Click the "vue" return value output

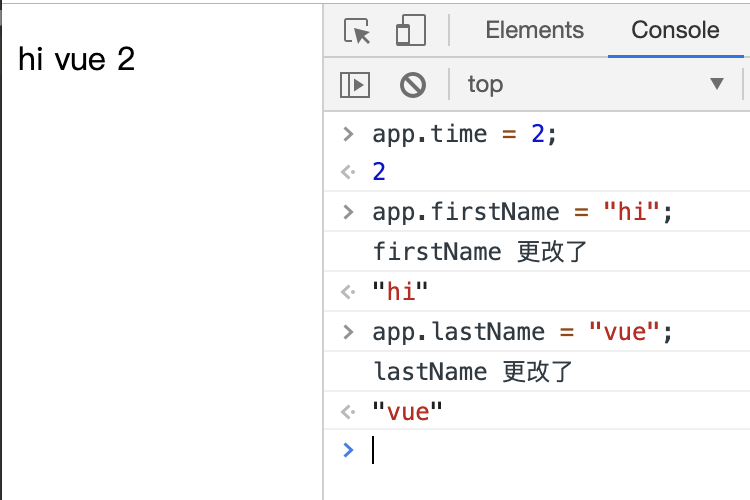pyautogui.click(x=407, y=411)
